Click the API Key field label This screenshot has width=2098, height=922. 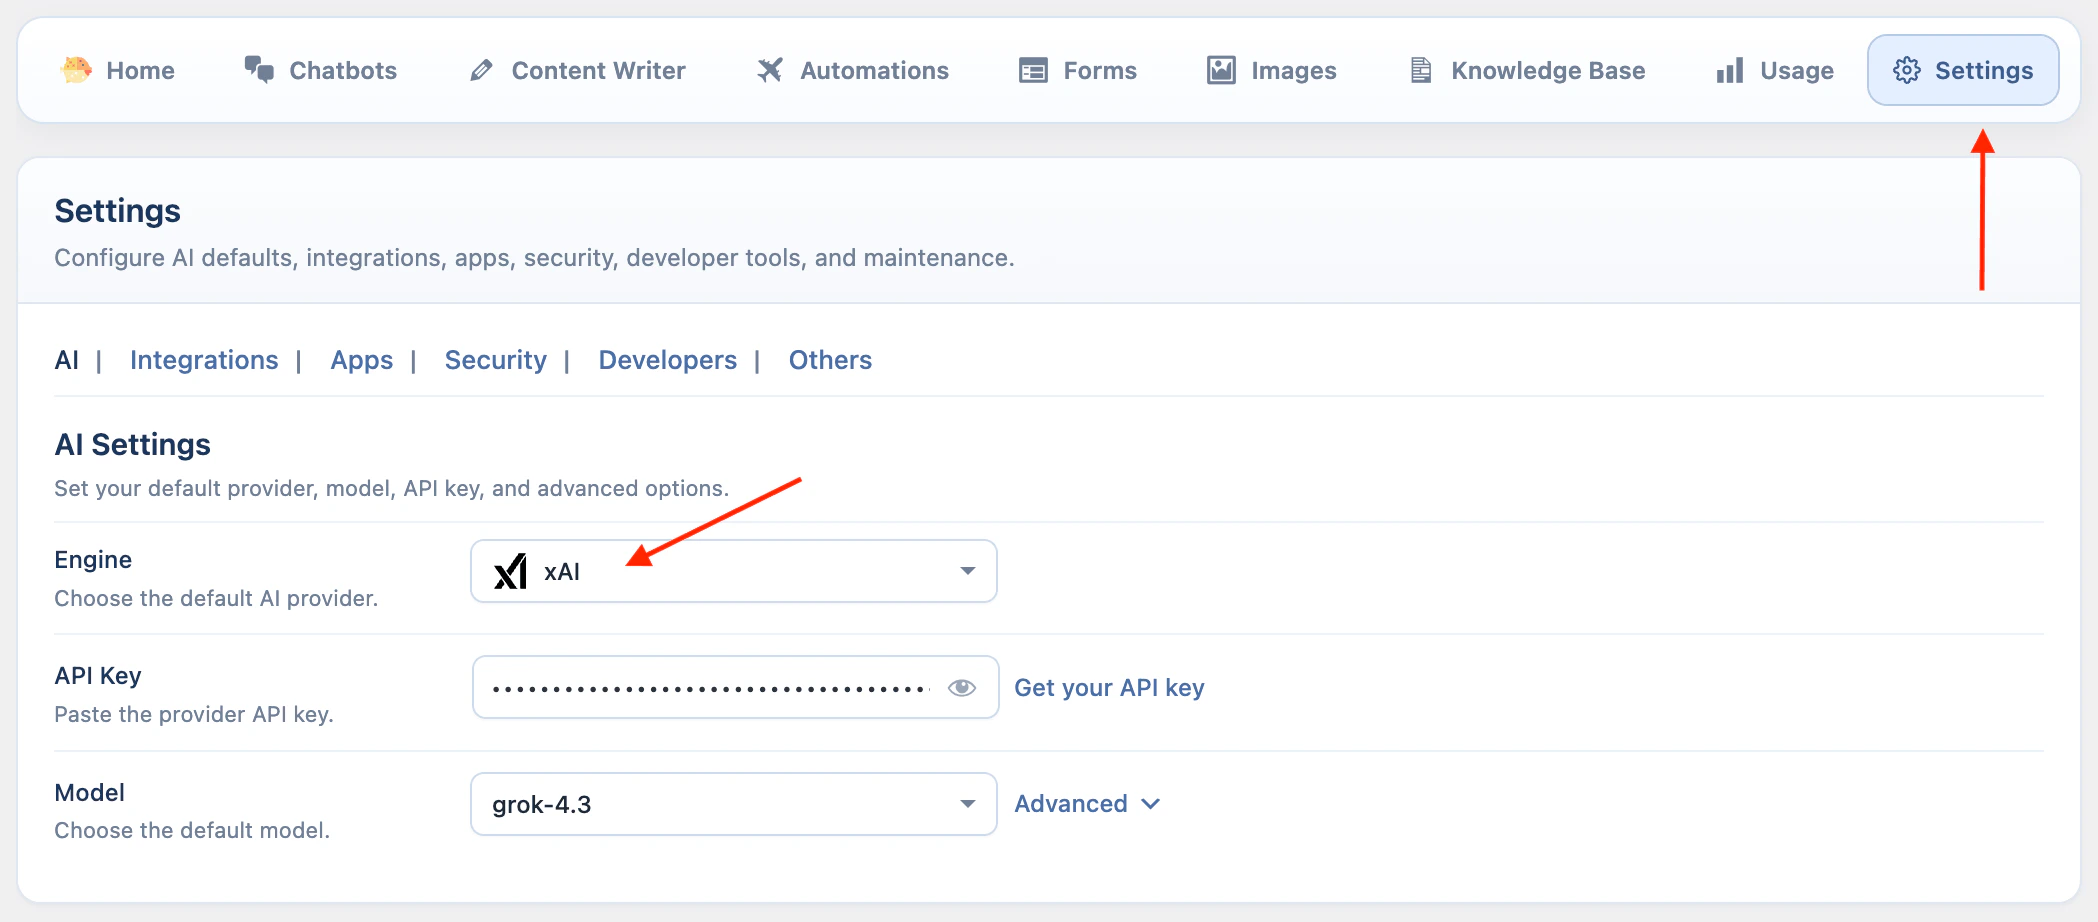(x=98, y=676)
